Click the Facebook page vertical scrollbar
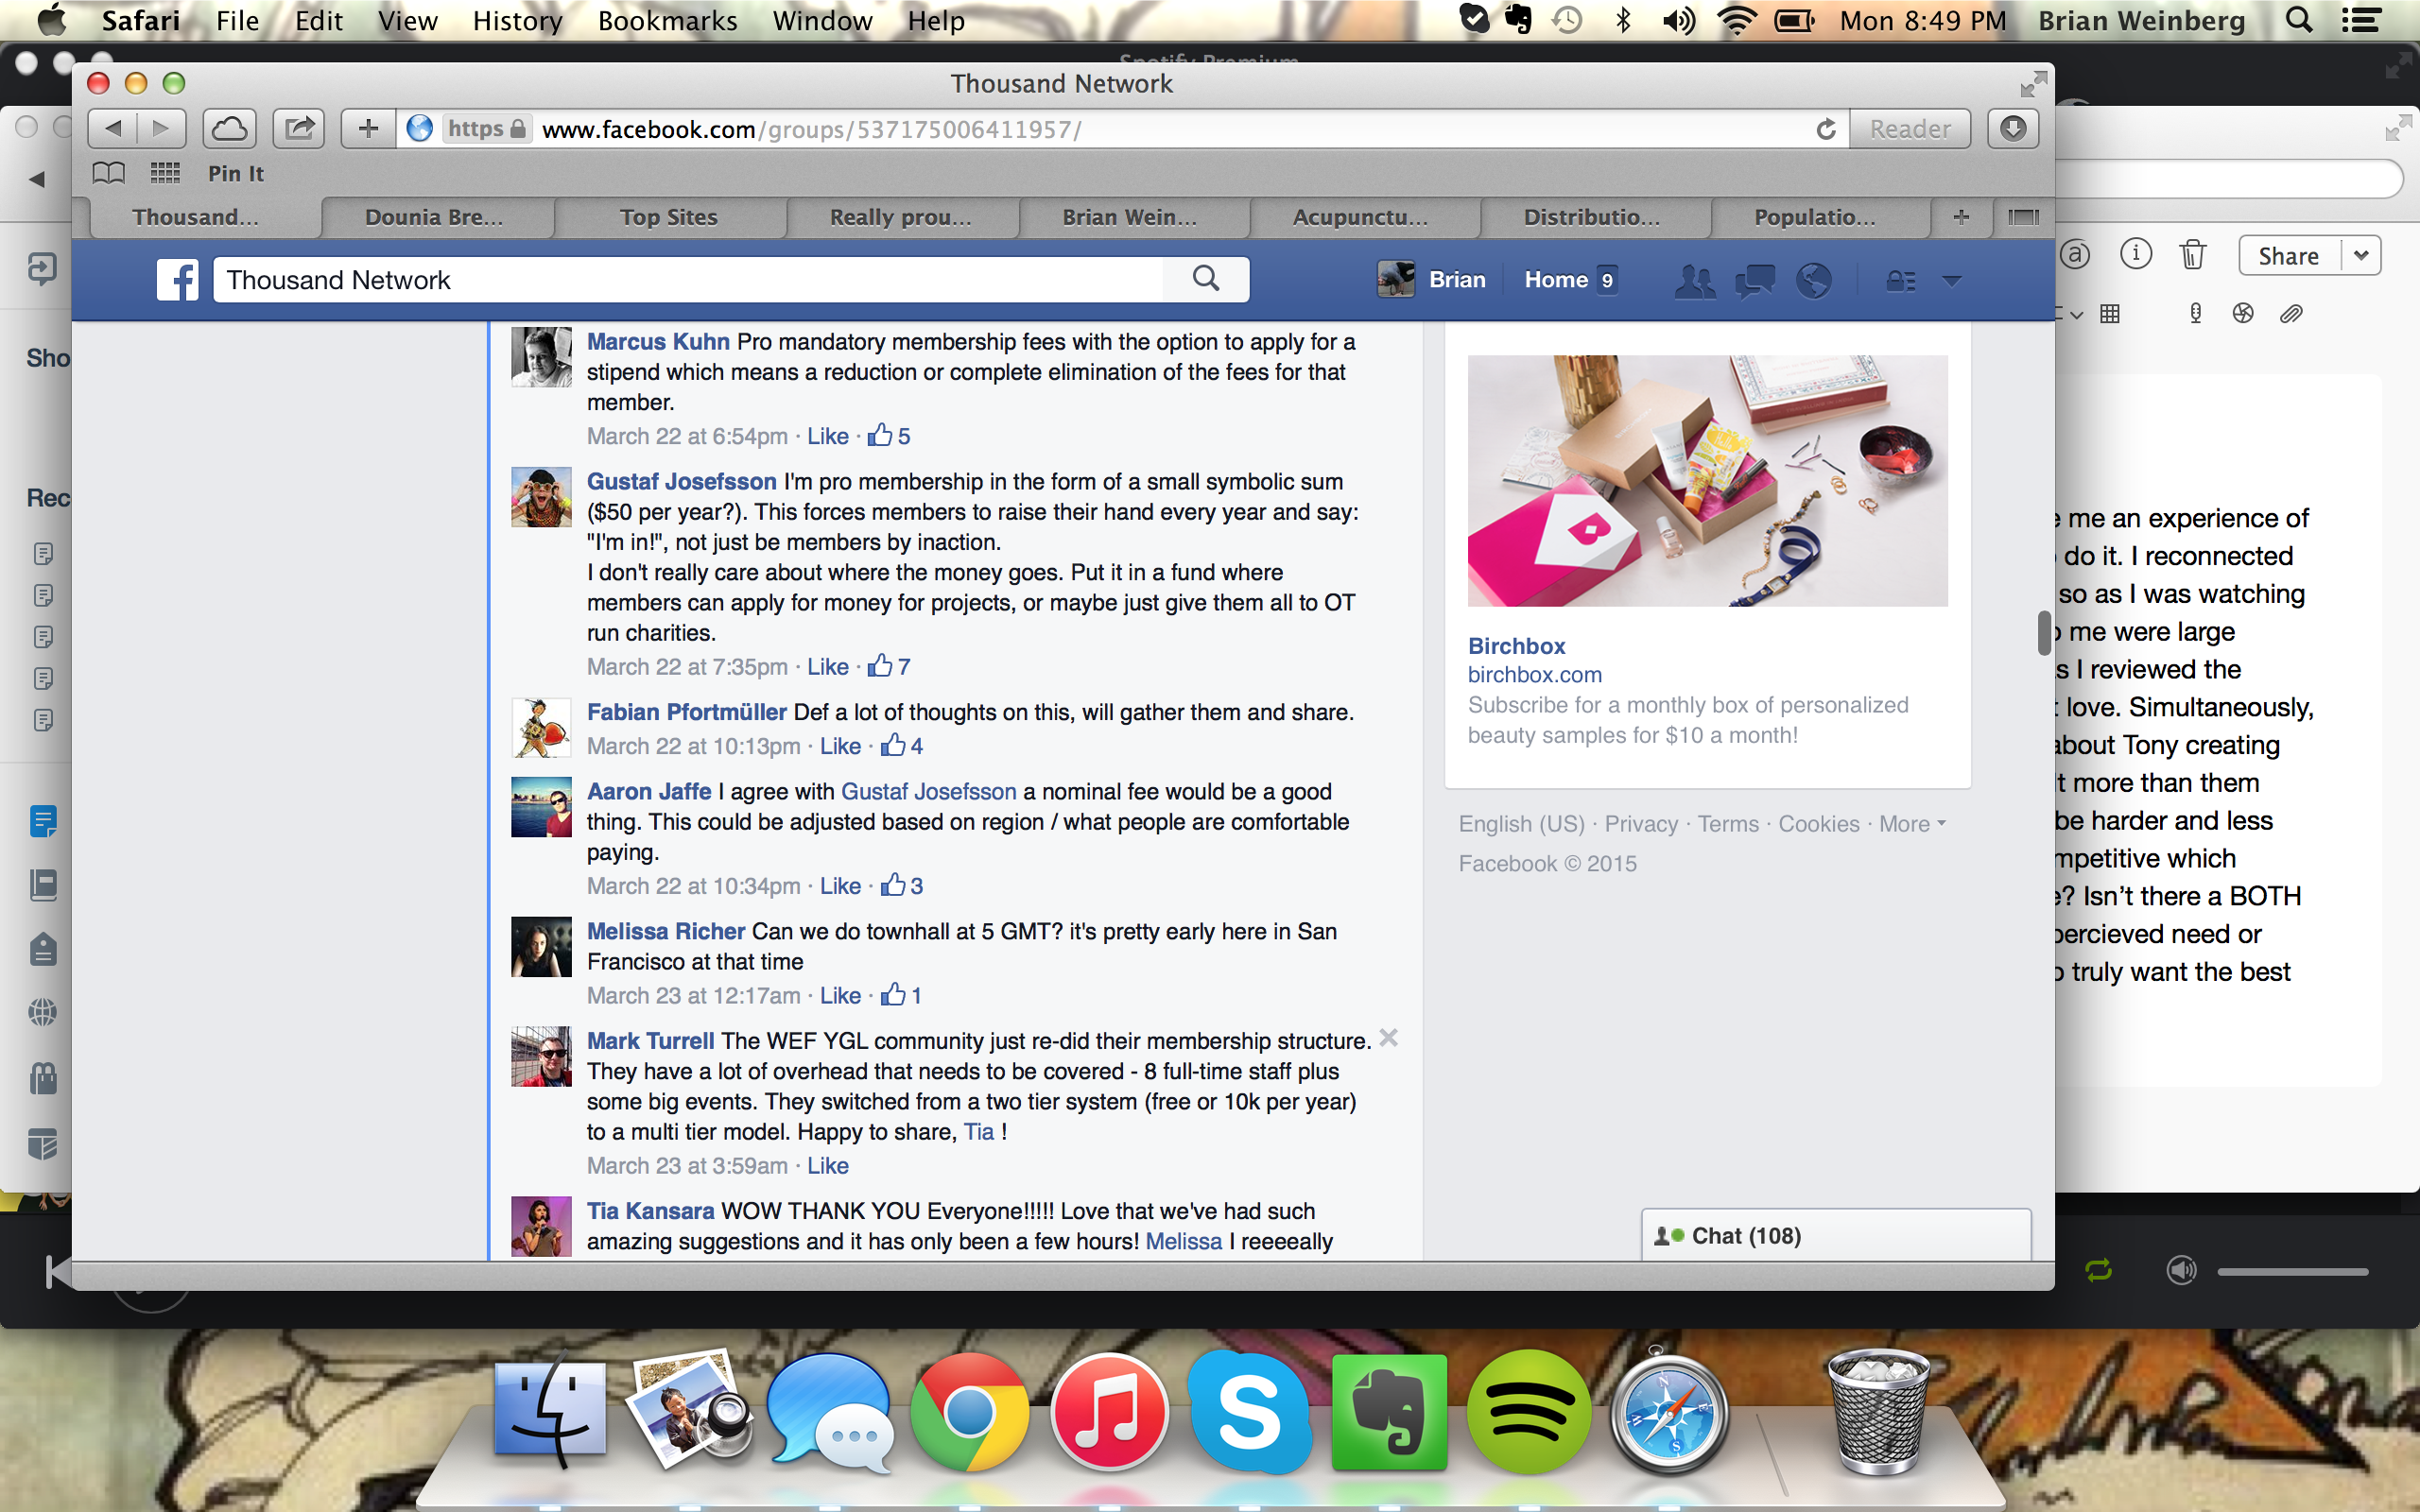The width and height of the screenshot is (2420, 1512). tap(2044, 632)
